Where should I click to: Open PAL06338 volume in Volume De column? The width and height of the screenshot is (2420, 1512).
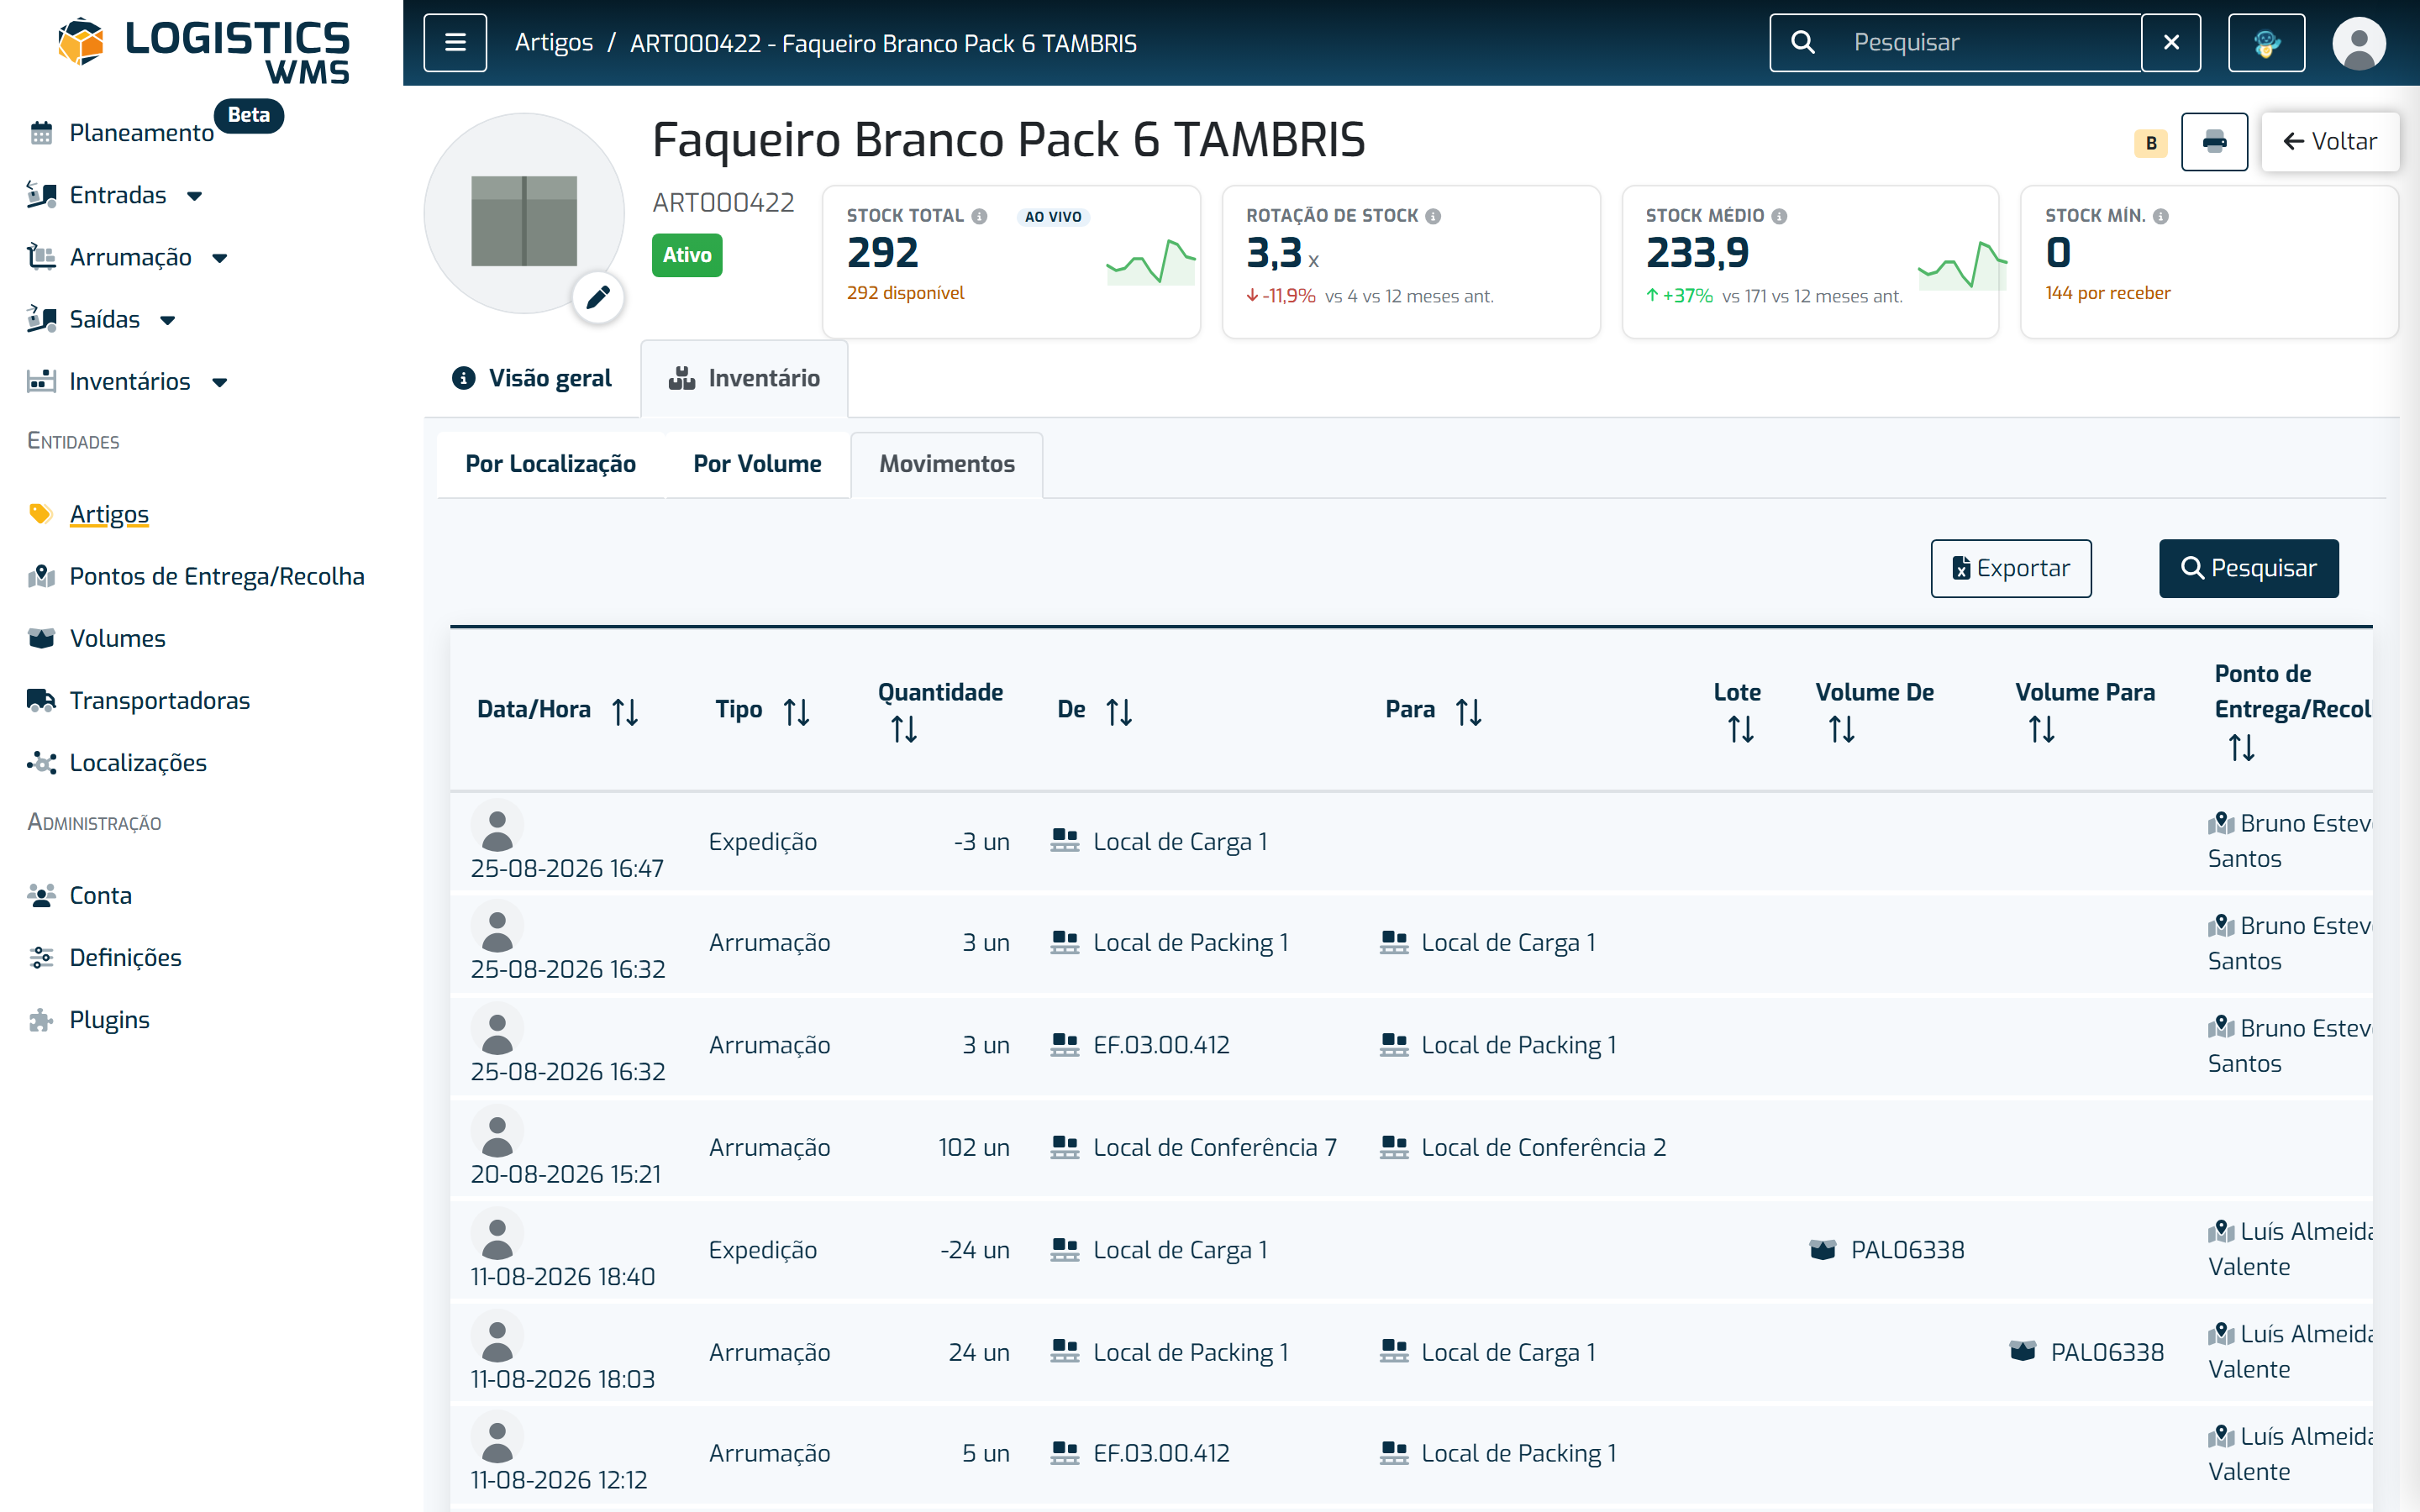pos(1887,1250)
